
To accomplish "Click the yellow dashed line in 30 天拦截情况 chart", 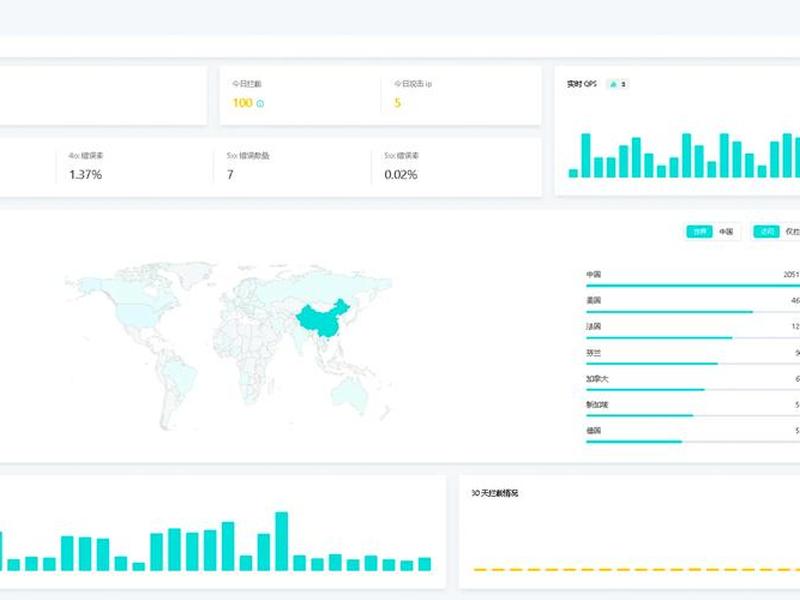I will 636,569.
